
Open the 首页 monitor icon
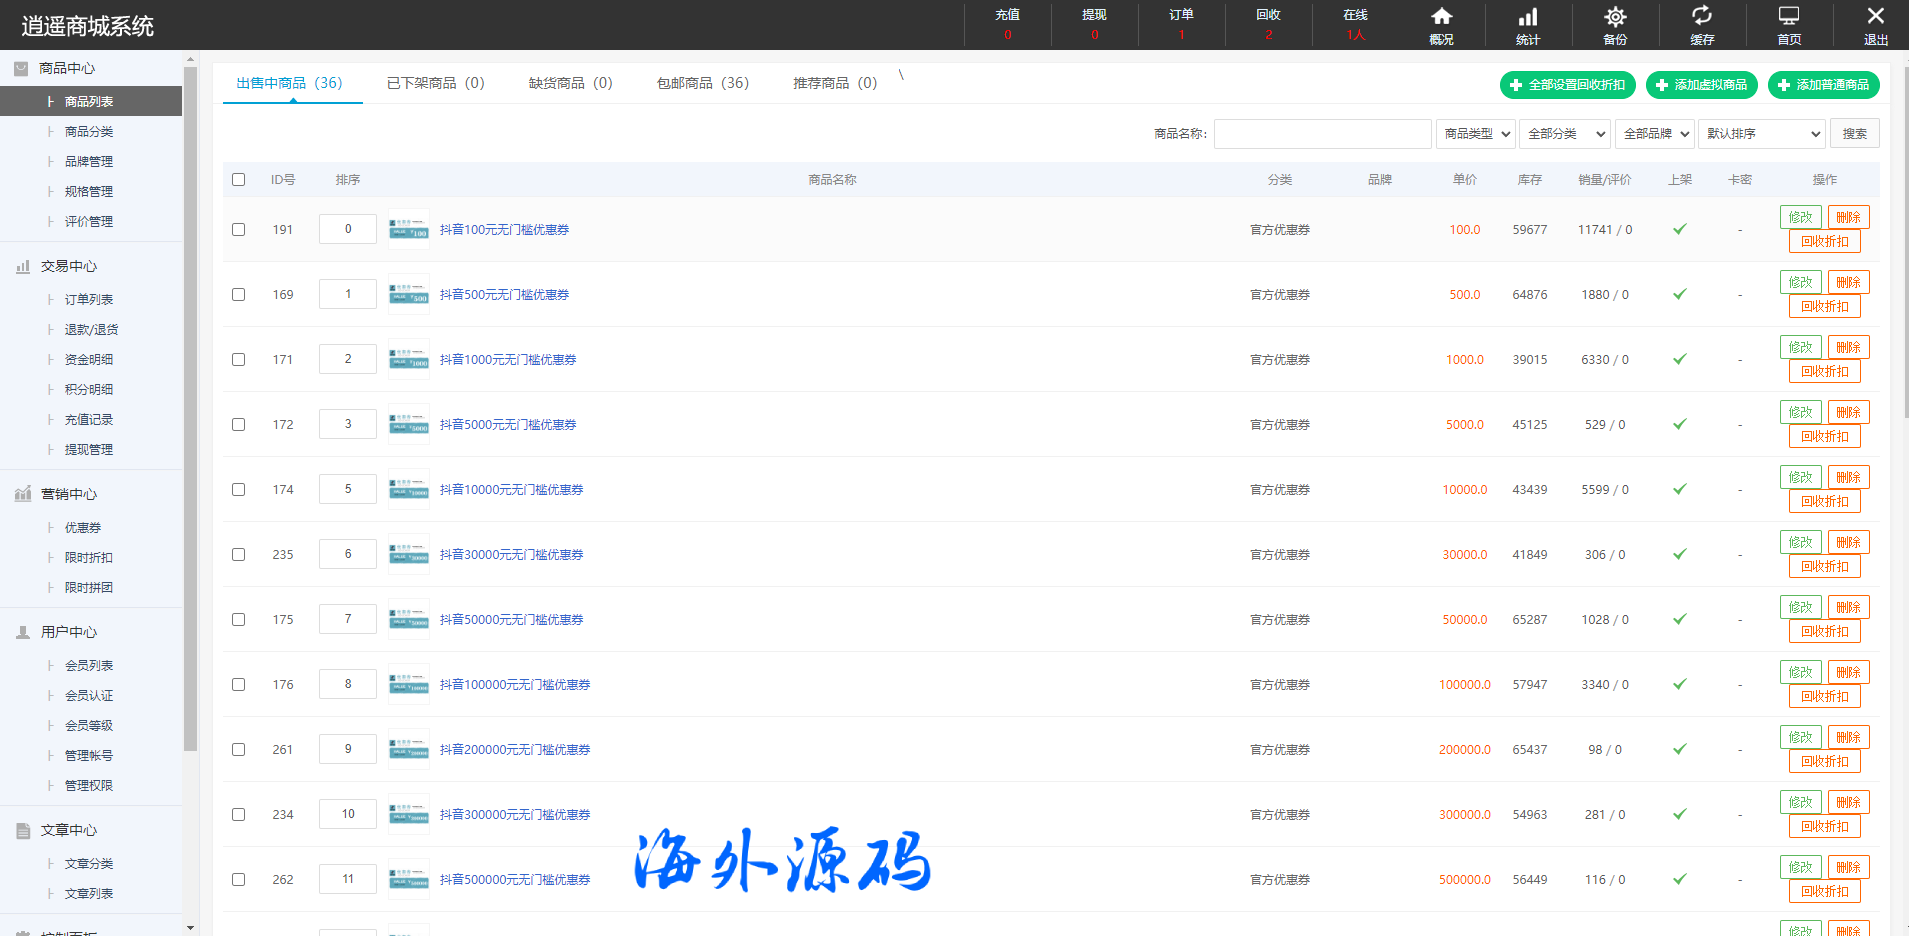click(x=1789, y=17)
